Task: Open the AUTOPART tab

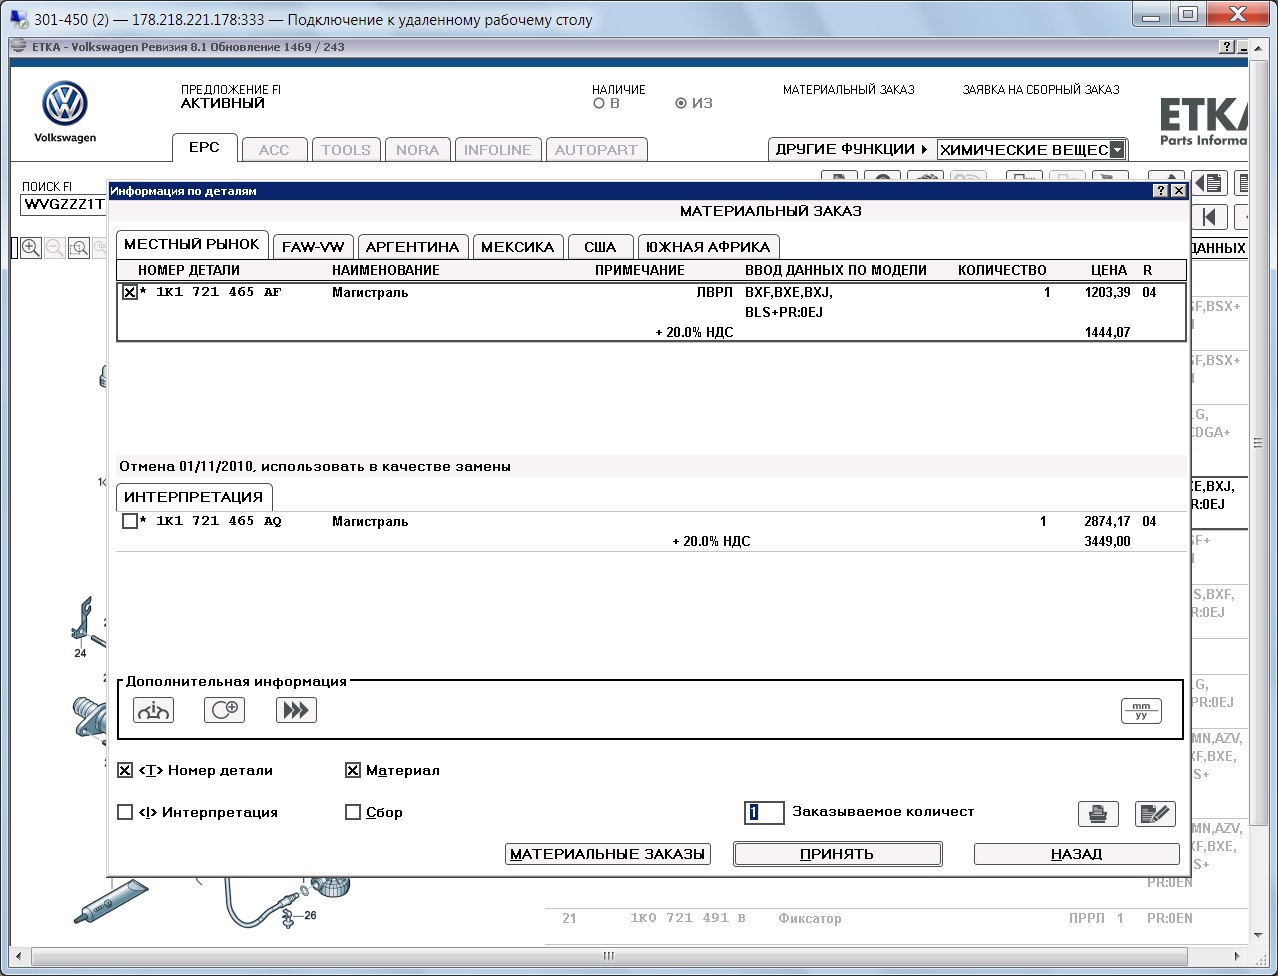Action: point(596,150)
